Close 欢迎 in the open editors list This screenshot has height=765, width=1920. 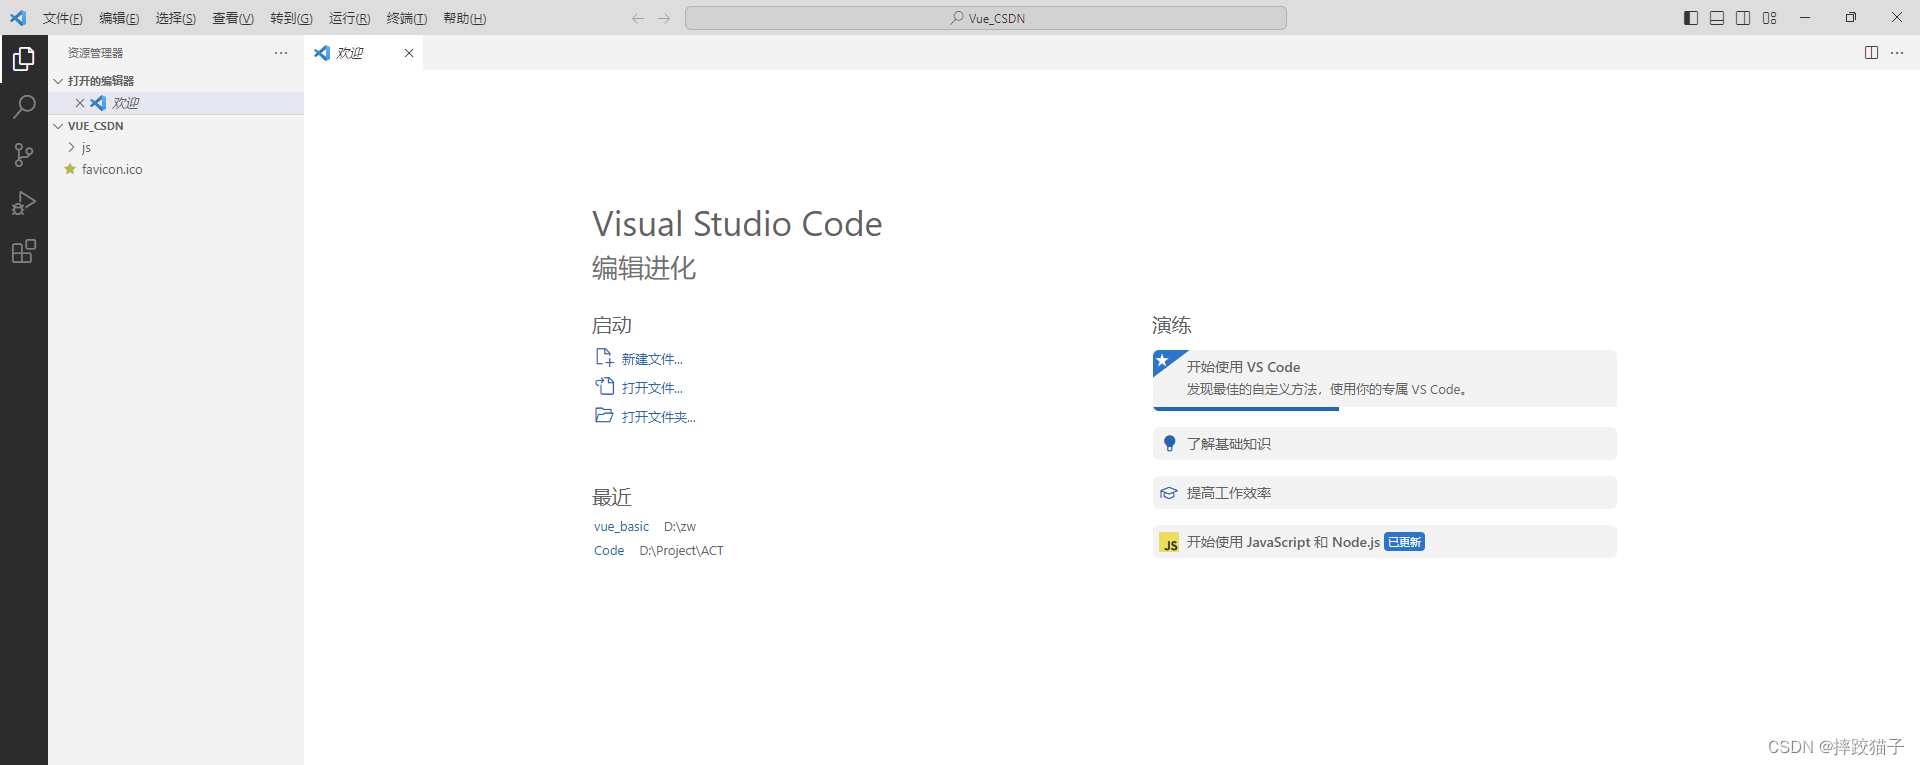tap(80, 103)
